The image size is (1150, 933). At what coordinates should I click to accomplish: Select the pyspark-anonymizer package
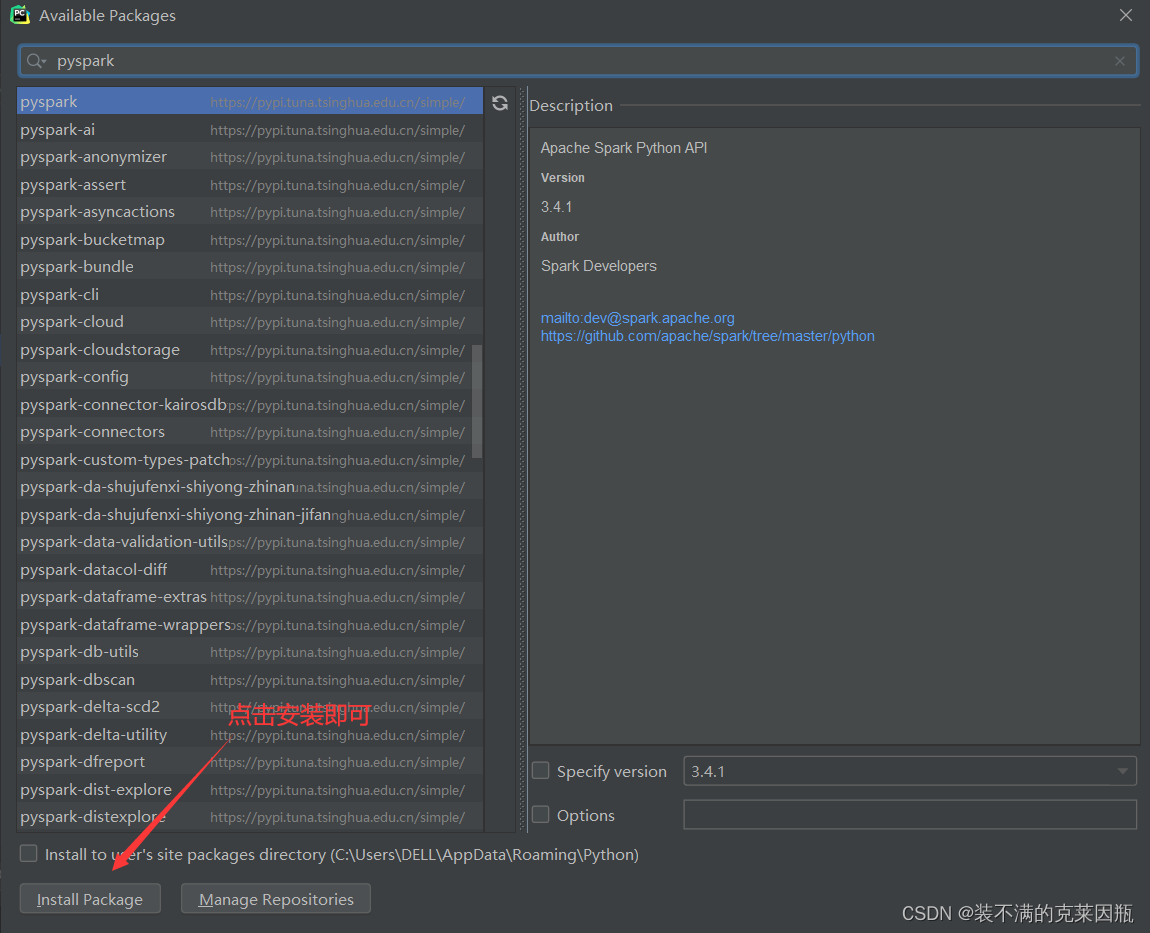(249, 156)
